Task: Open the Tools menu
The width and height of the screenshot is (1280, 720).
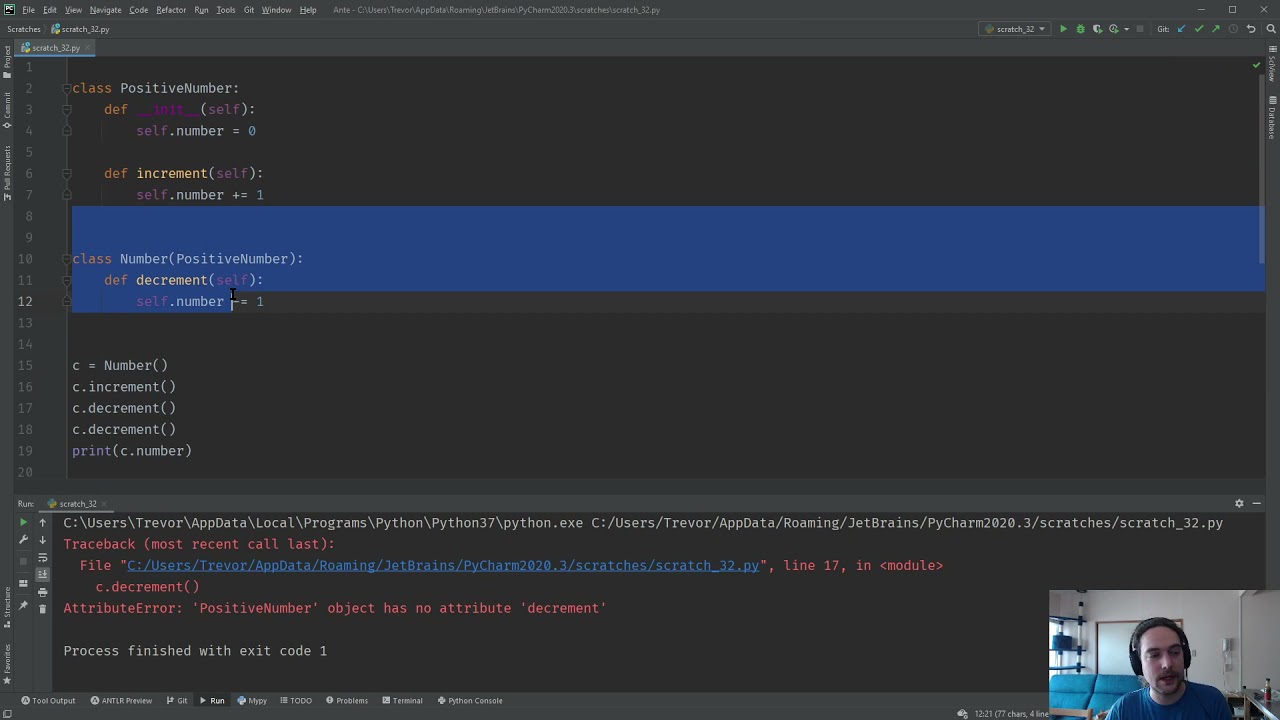Action: tap(226, 10)
